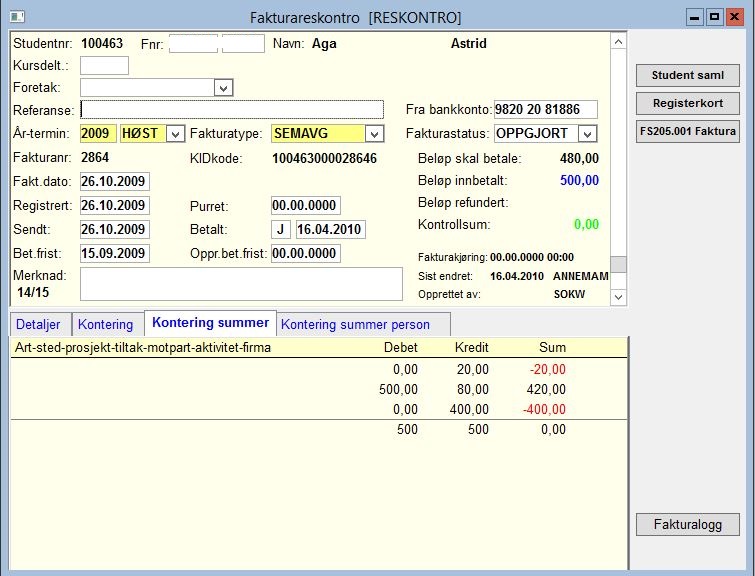Click the Kredit column header
Viewport: 755px width, 576px height.
(x=471, y=348)
